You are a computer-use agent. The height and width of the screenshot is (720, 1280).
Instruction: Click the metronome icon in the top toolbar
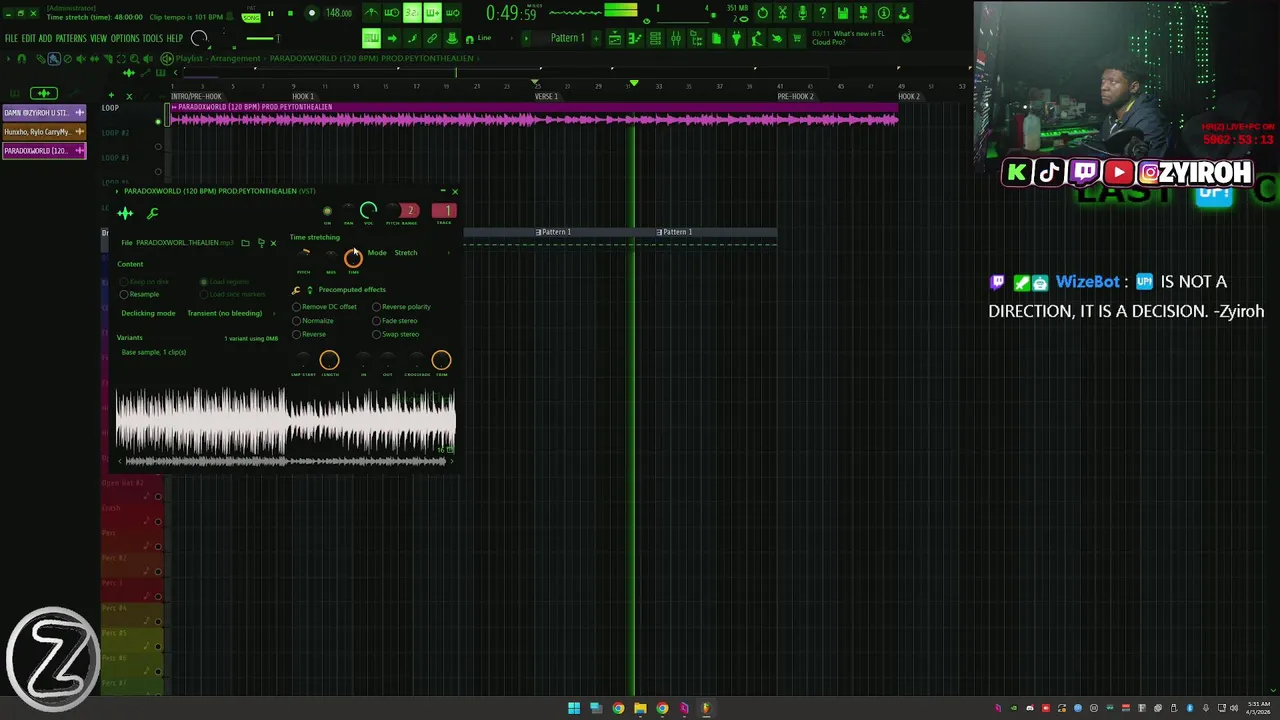coord(370,13)
